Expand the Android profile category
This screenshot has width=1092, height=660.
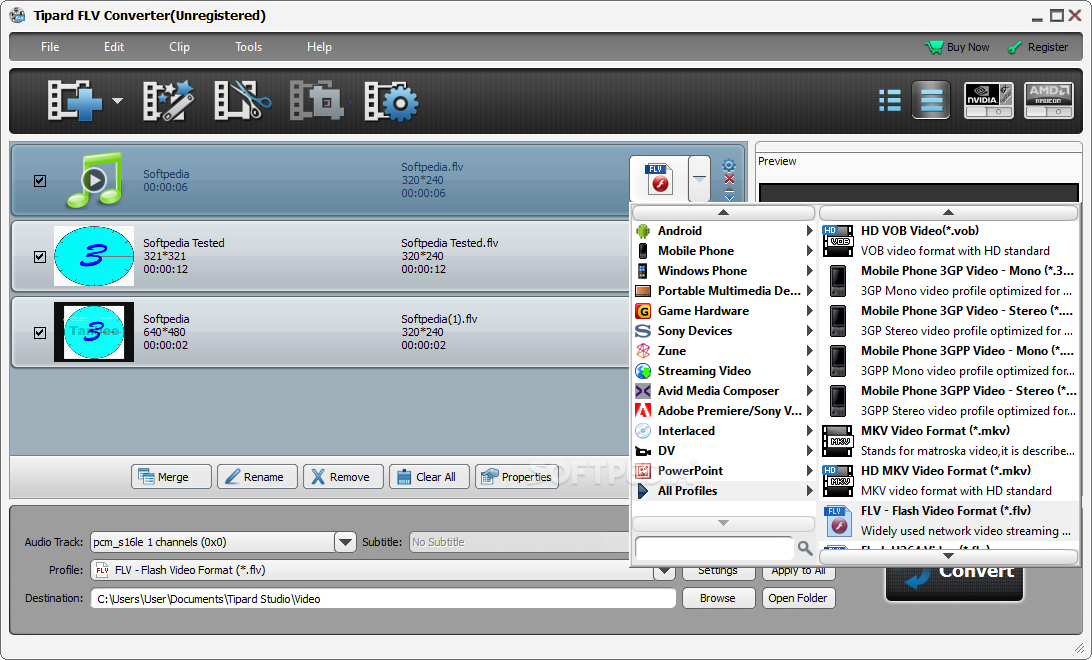(724, 230)
